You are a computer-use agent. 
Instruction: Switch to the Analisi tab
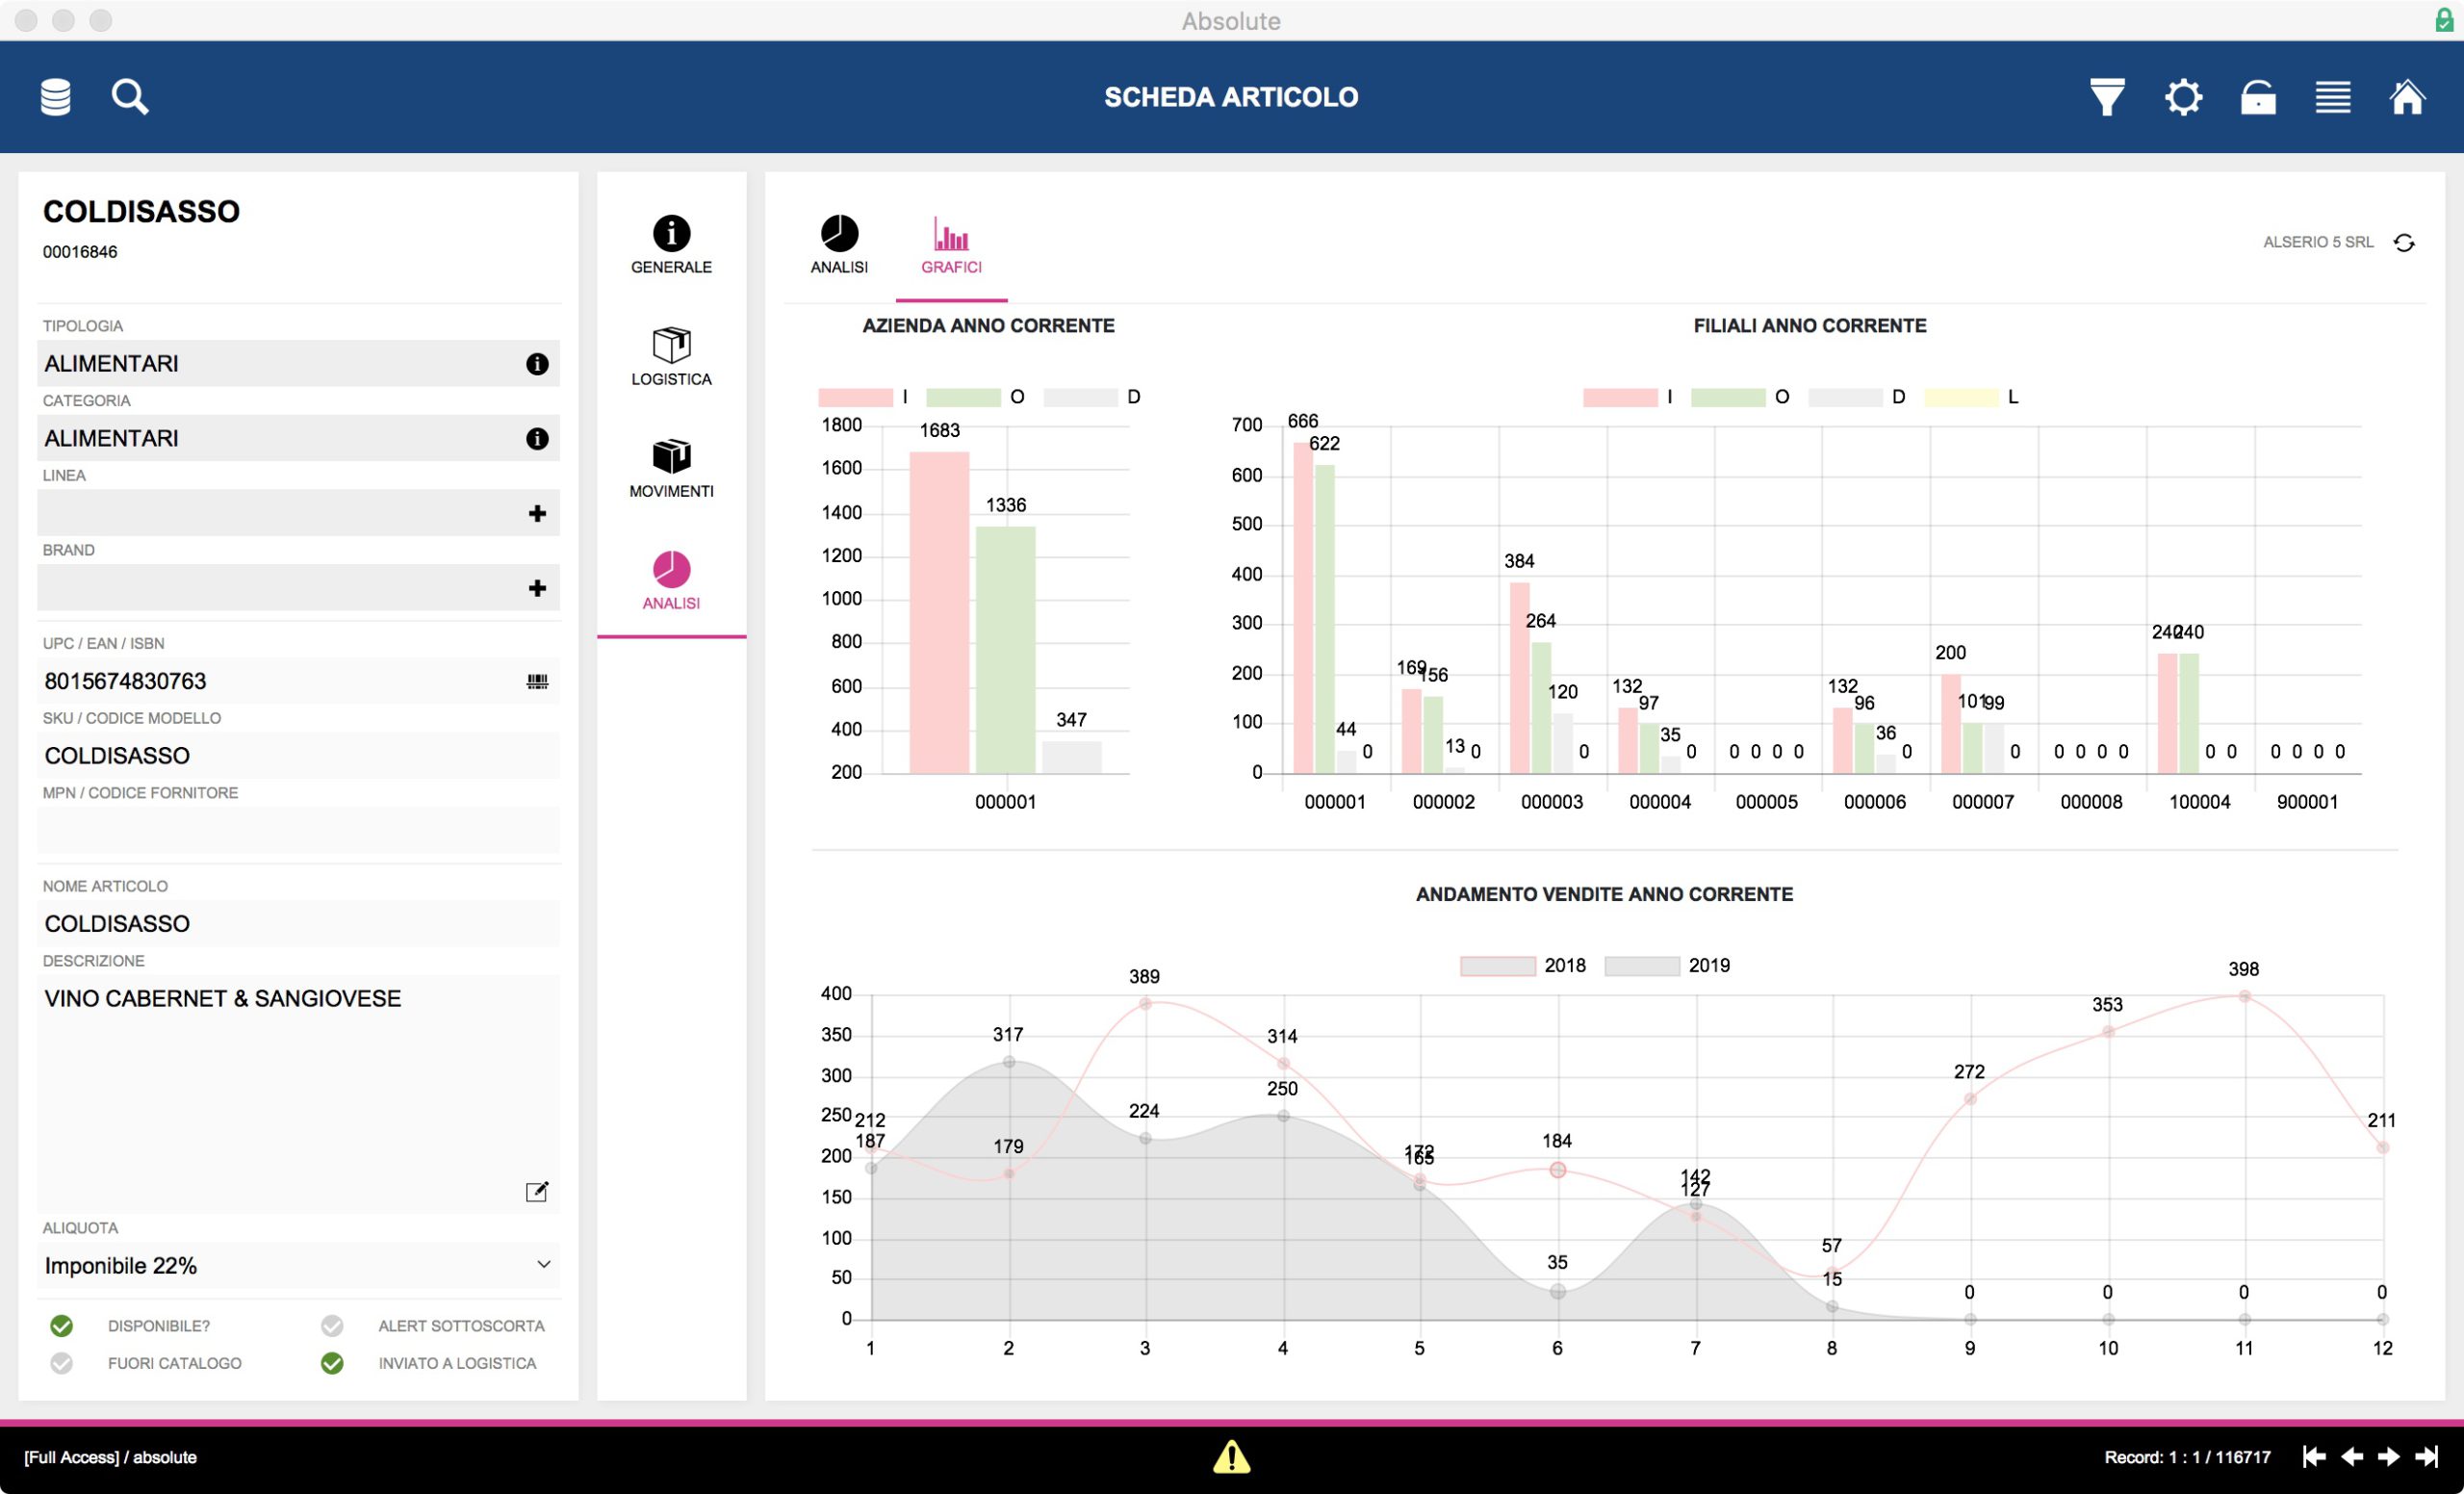tap(839, 243)
